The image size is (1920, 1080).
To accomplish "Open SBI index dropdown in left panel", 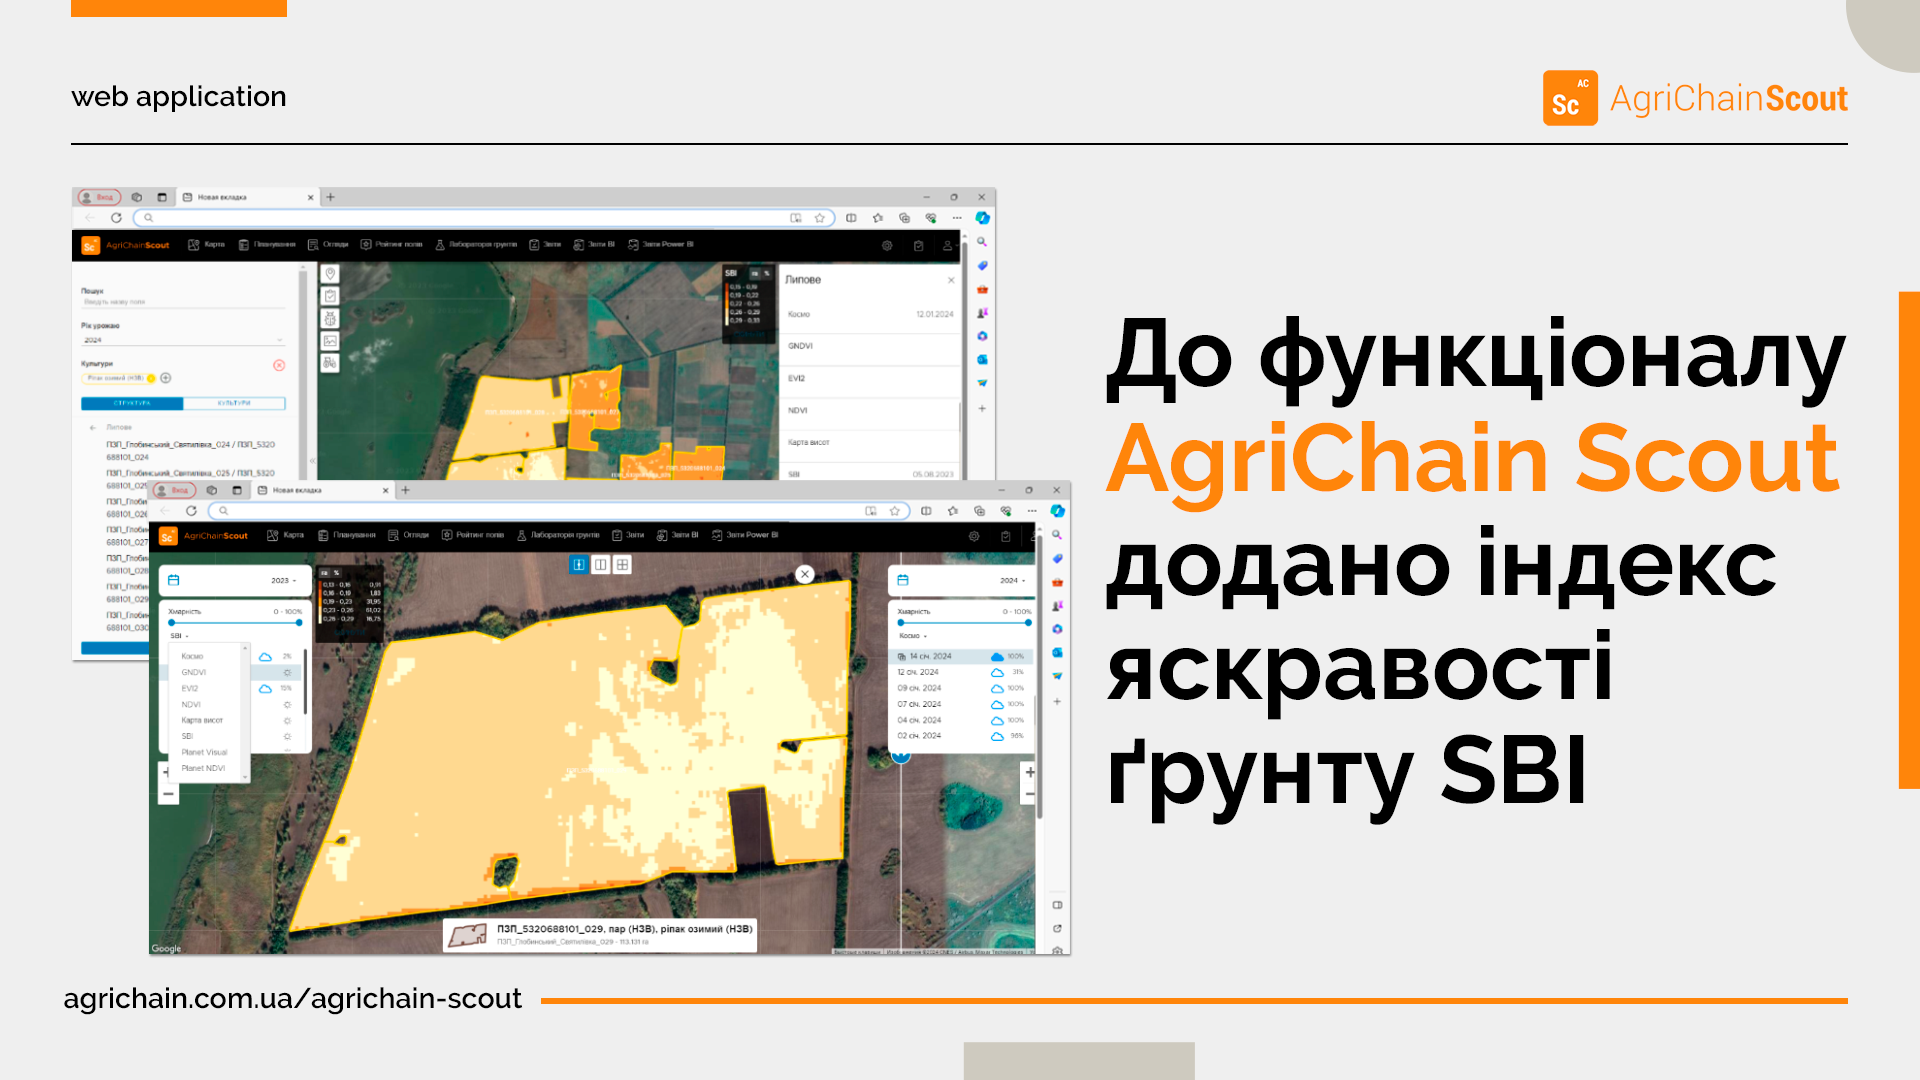I will (179, 636).
